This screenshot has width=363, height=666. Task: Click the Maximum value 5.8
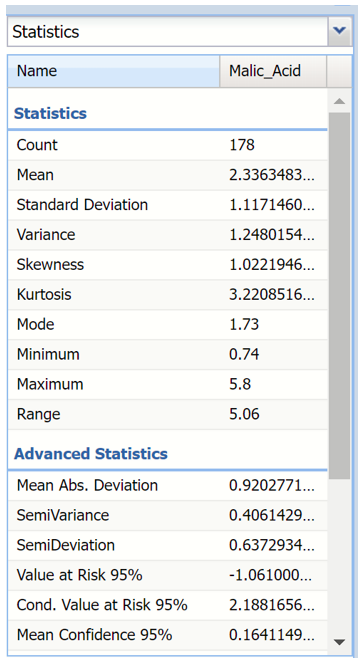tap(240, 384)
